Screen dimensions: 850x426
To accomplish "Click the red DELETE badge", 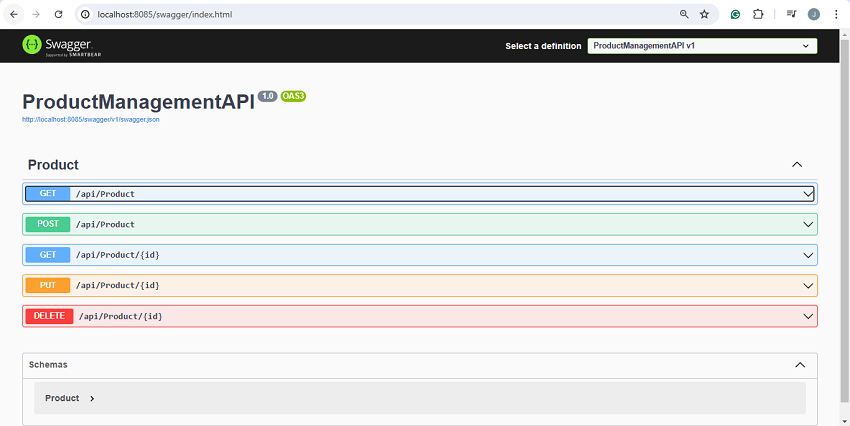I will pyautogui.click(x=49, y=316).
